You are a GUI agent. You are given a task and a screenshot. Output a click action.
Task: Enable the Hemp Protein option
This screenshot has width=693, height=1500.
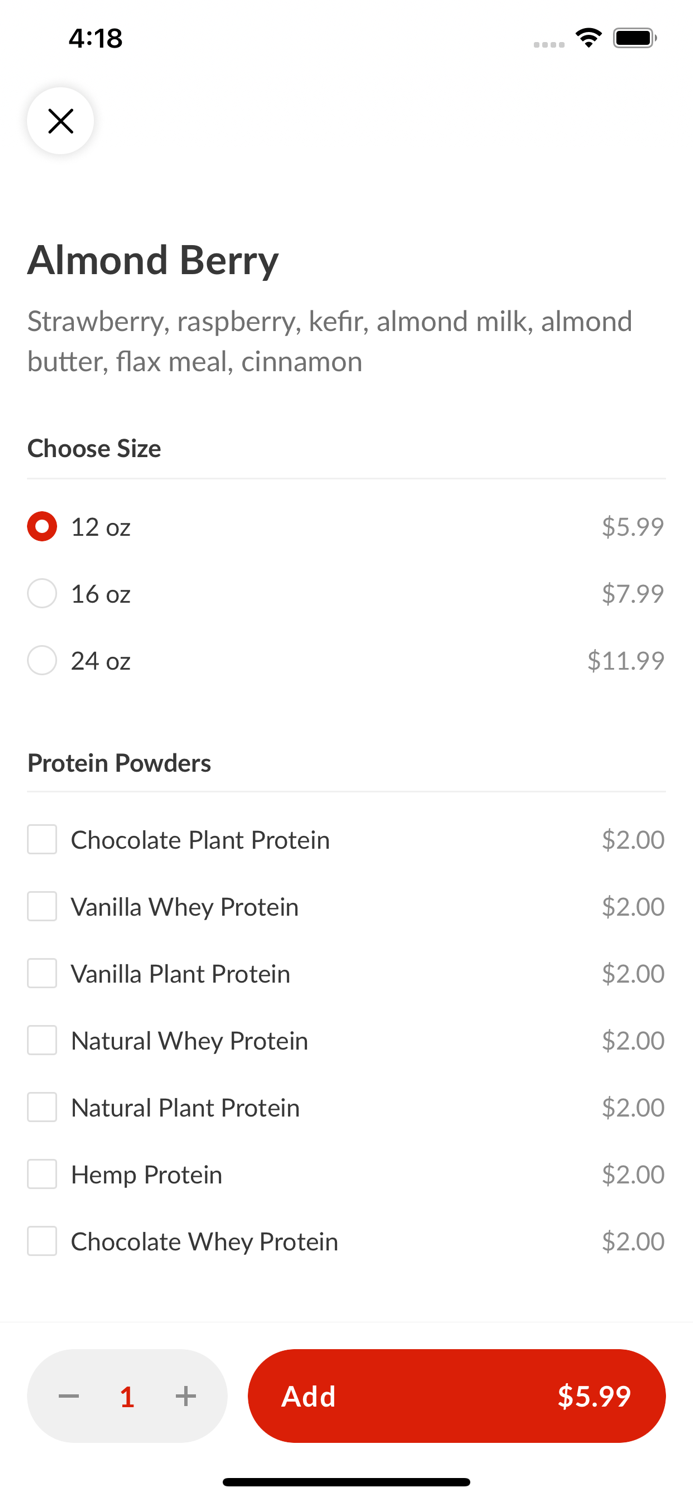[x=42, y=1174]
